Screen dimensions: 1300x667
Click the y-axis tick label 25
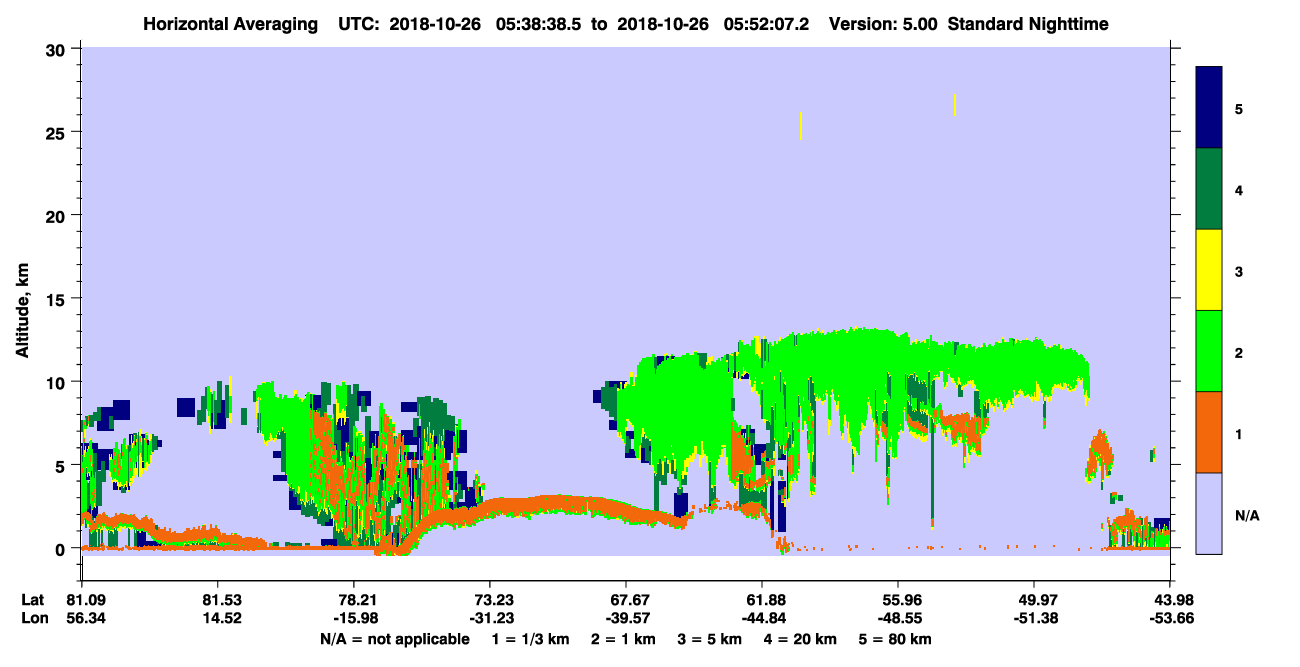point(56,132)
